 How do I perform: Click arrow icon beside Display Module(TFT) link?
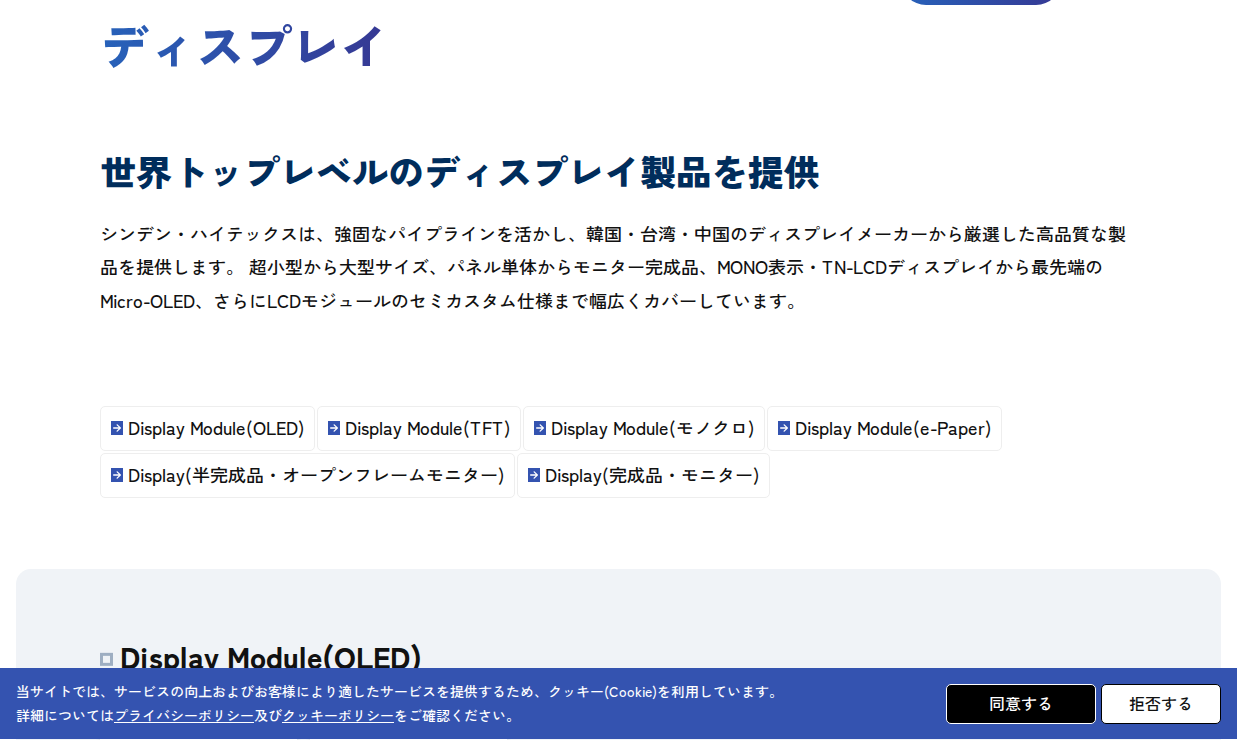pos(334,428)
